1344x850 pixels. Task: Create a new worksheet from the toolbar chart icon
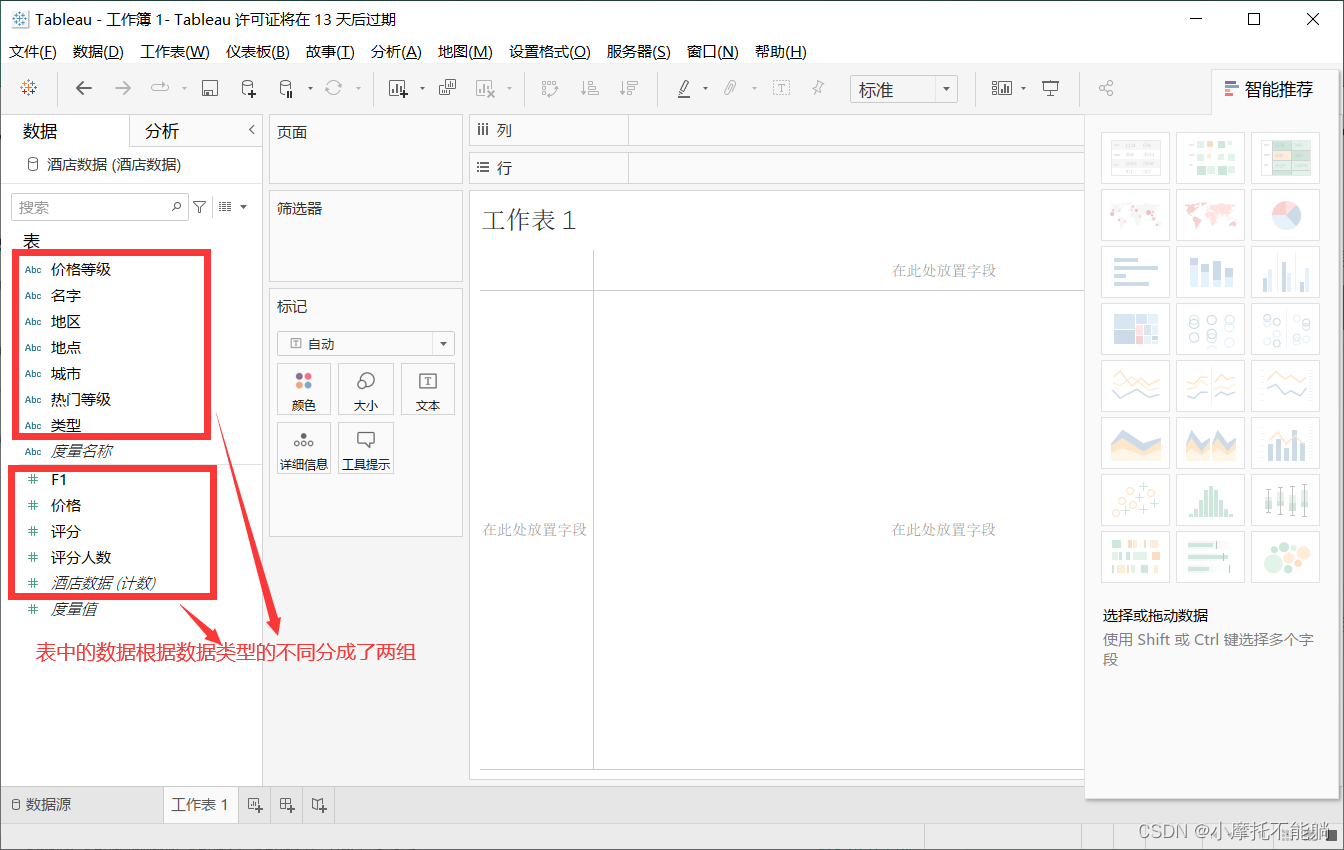[398, 88]
